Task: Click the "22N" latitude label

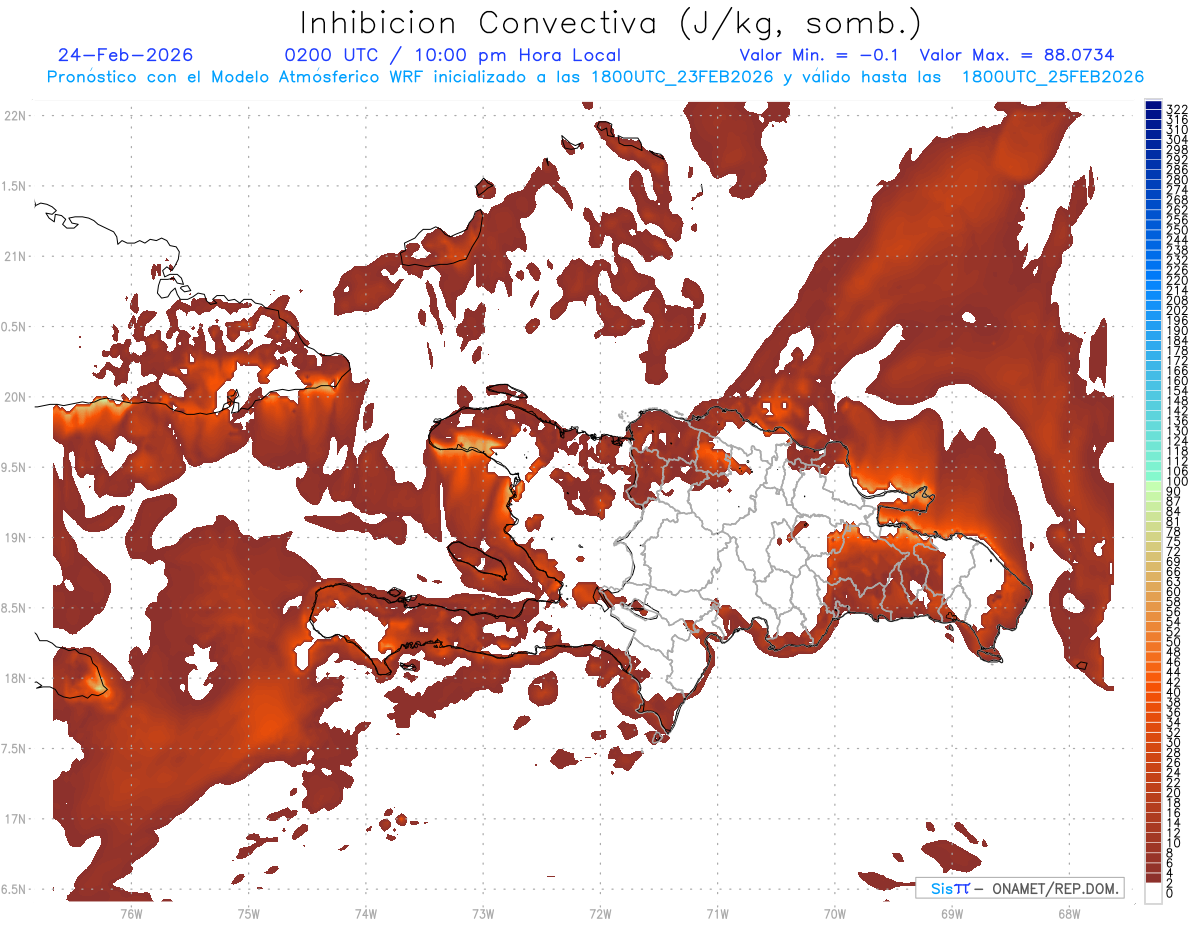Action: tap(15, 116)
